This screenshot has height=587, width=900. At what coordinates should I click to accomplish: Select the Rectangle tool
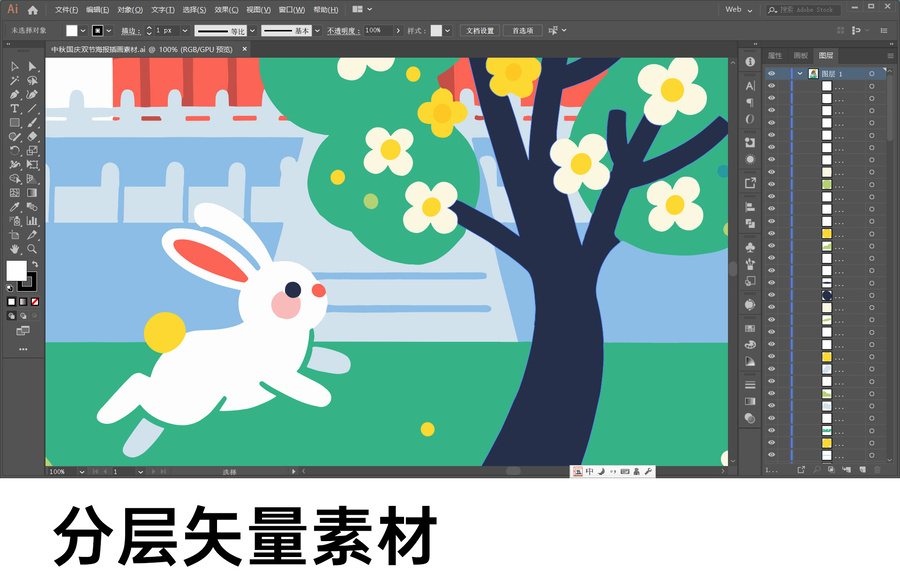click(x=15, y=122)
